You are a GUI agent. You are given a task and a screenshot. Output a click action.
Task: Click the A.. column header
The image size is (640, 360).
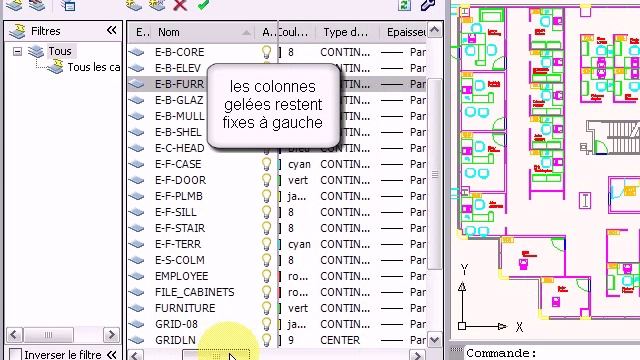click(x=267, y=32)
